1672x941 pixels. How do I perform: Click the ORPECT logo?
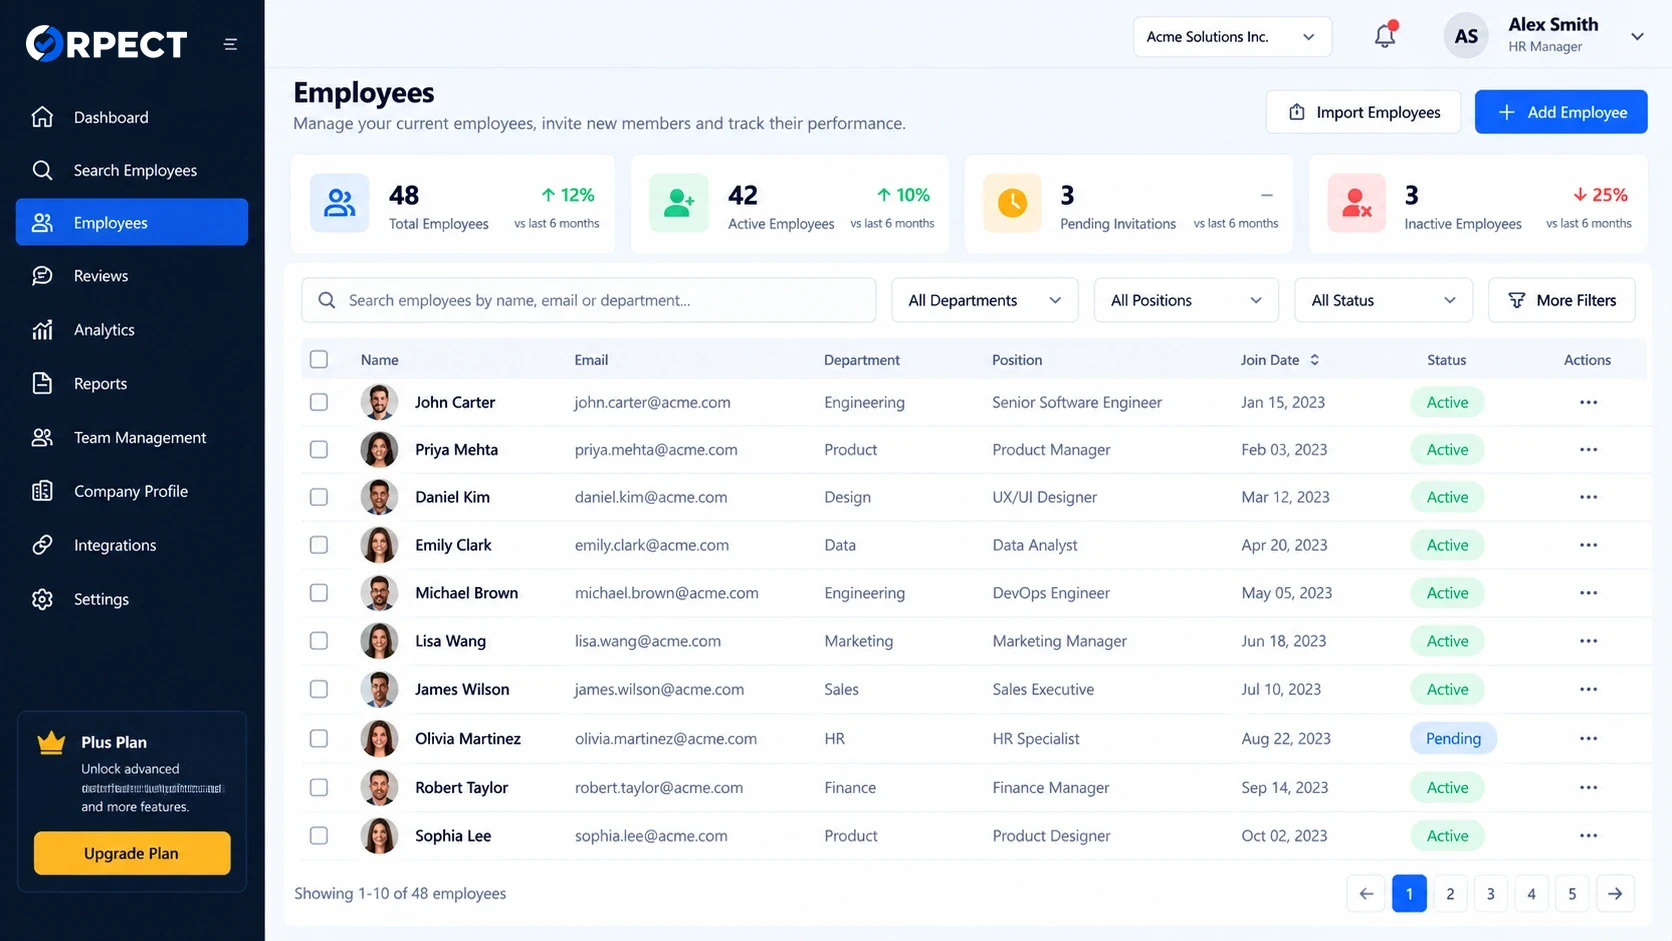click(x=106, y=43)
